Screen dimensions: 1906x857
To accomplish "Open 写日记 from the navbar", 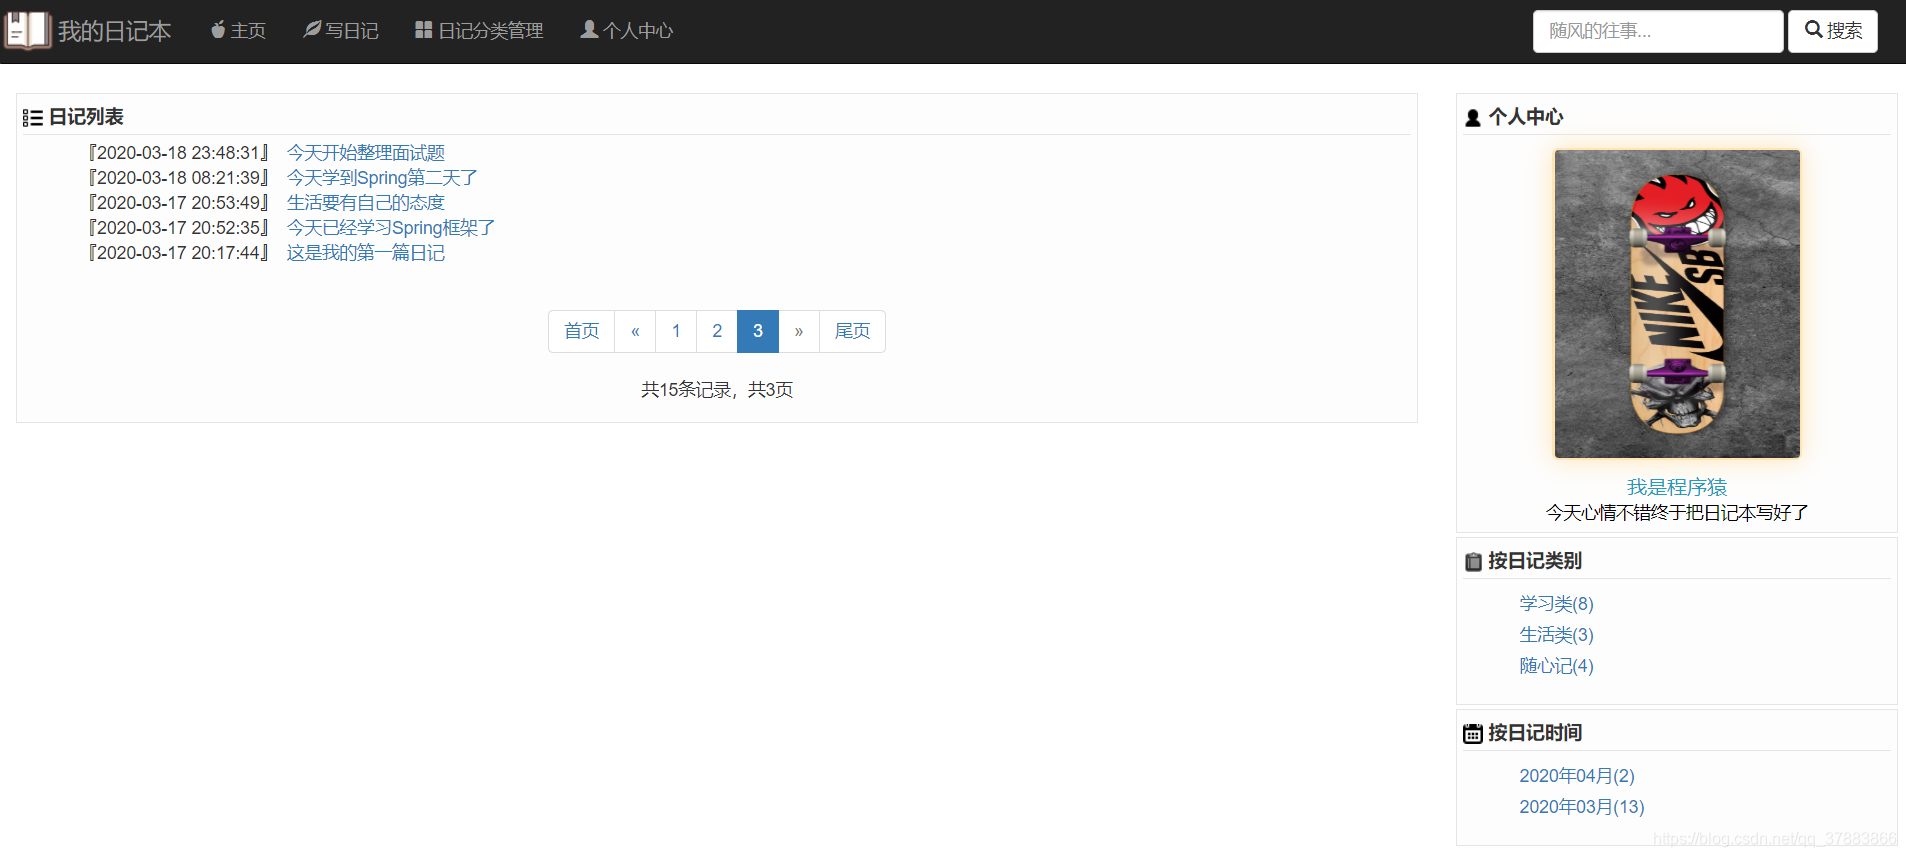I will click(341, 31).
